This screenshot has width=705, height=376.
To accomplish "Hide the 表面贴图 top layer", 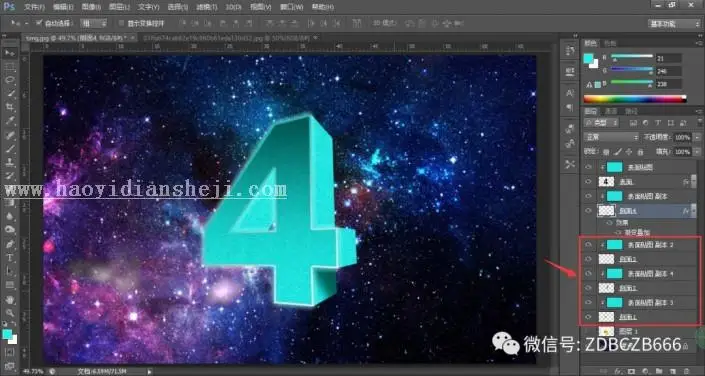I will [x=588, y=167].
